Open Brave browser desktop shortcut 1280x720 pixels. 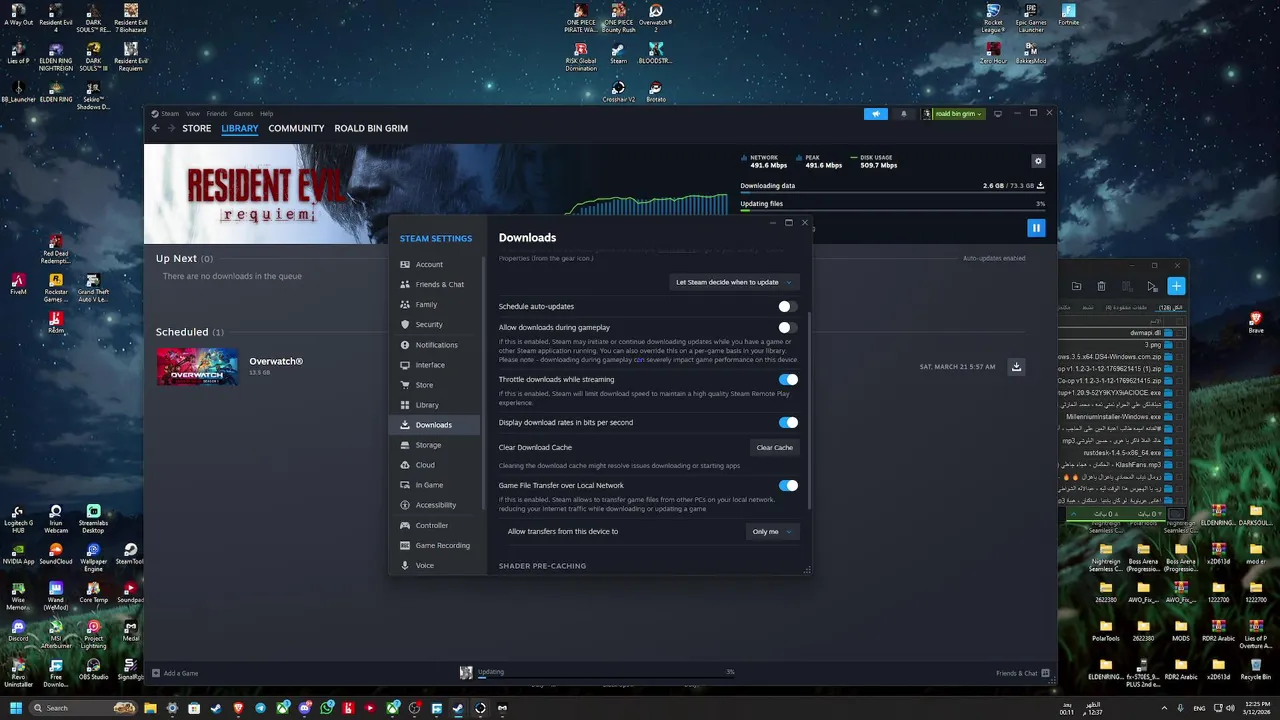[1255, 322]
